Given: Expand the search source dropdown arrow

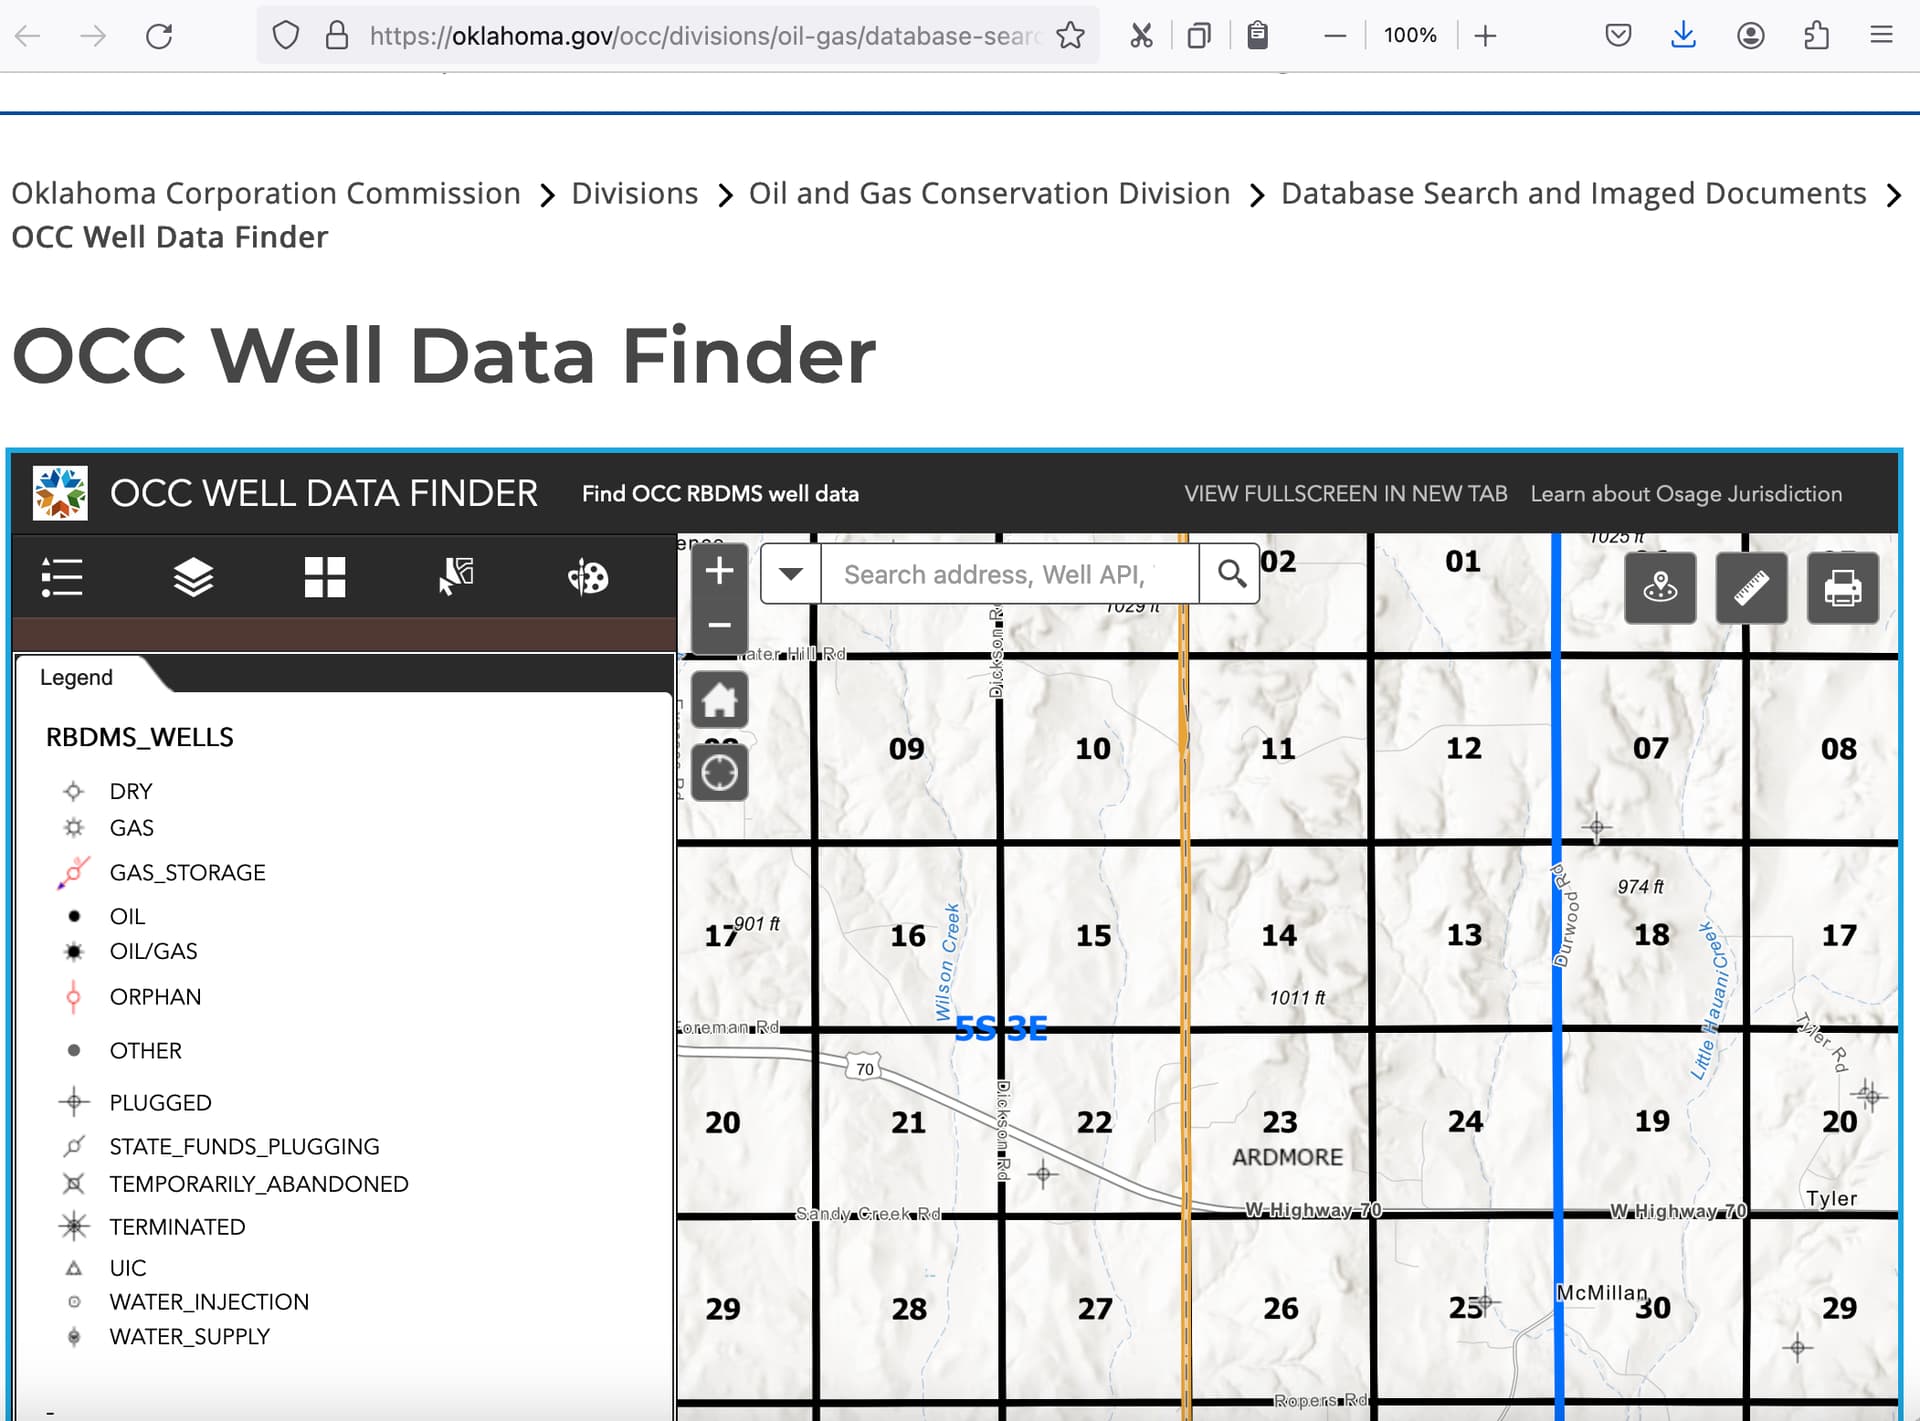Looking at the screenshot, I should coord(791,574).
